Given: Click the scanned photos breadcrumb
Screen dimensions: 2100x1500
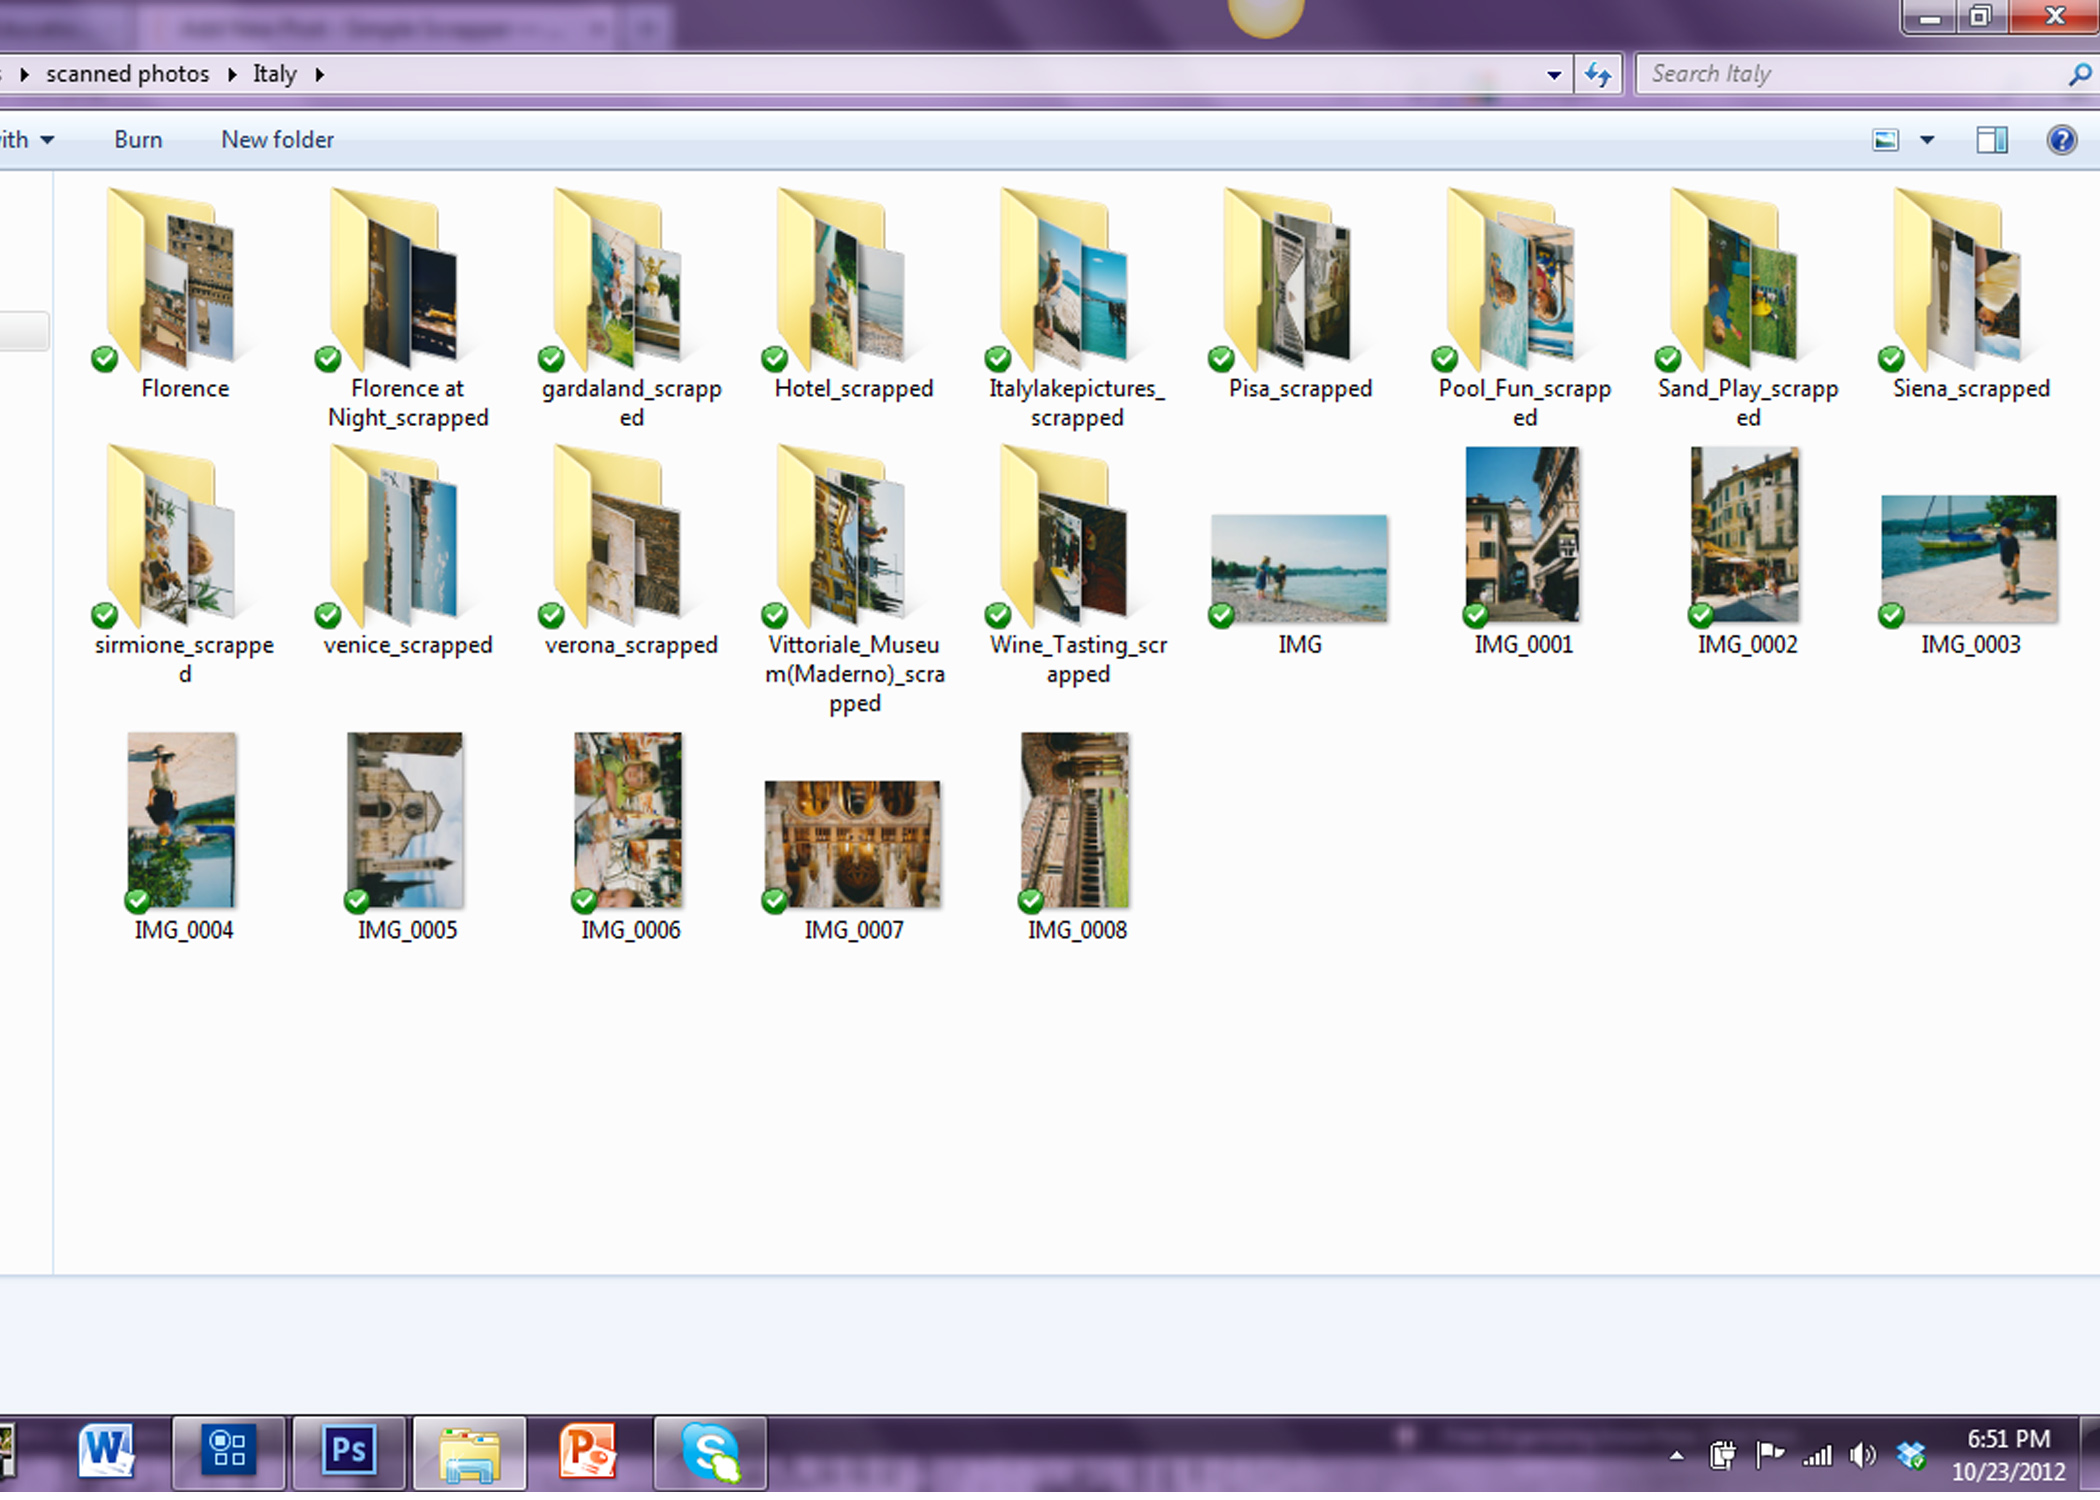Looking at the screenshot, I should tap(128, 75).
